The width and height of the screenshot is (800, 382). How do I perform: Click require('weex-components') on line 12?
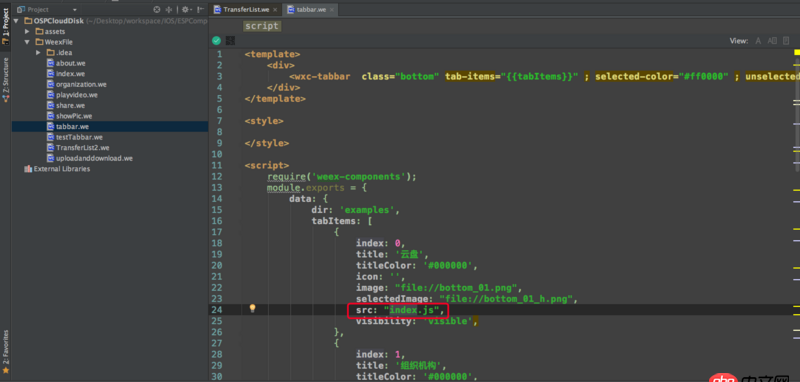pos(342,176)
